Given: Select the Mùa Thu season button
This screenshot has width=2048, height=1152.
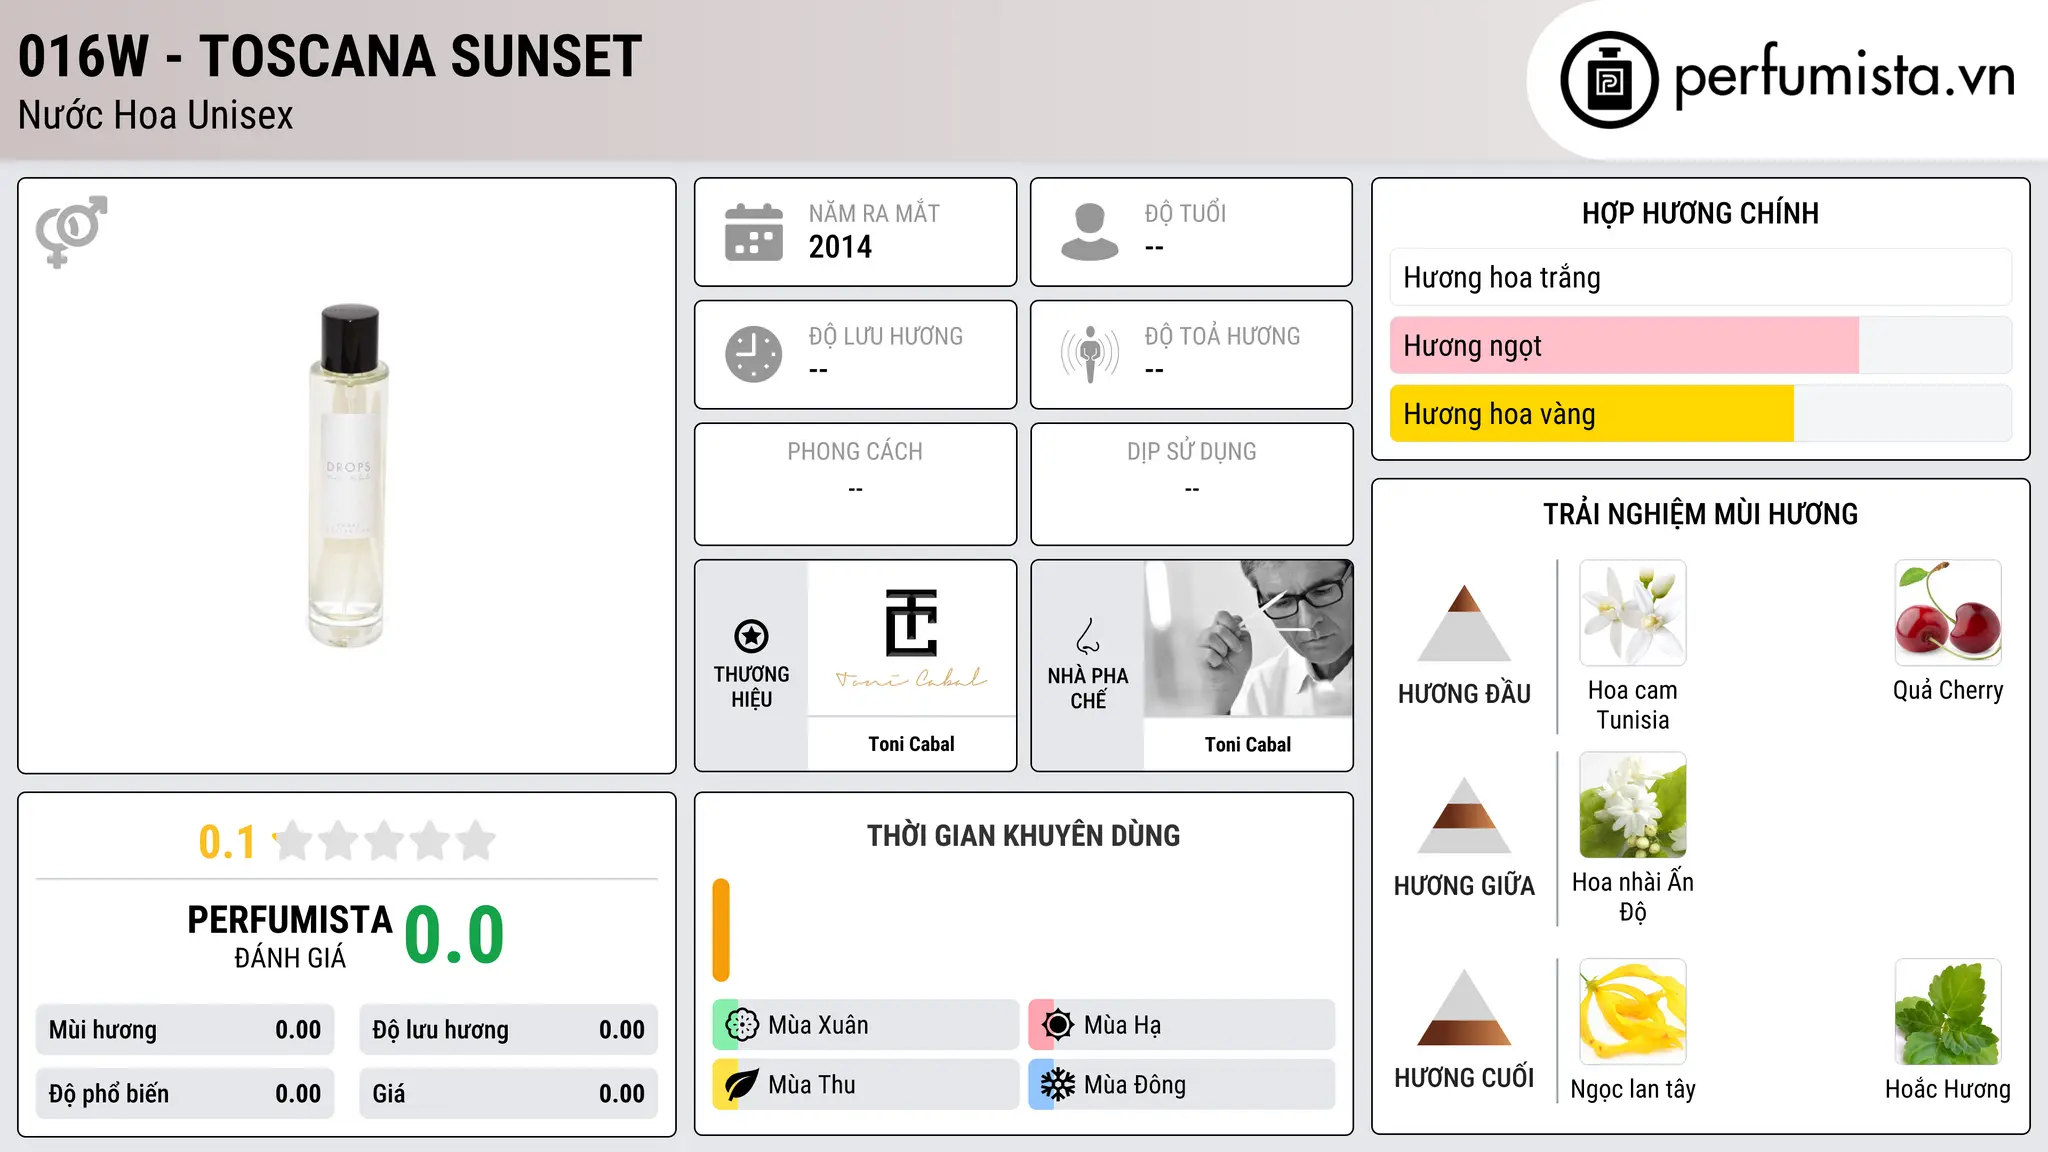Looking at the screenshot, I should 865,1085.
